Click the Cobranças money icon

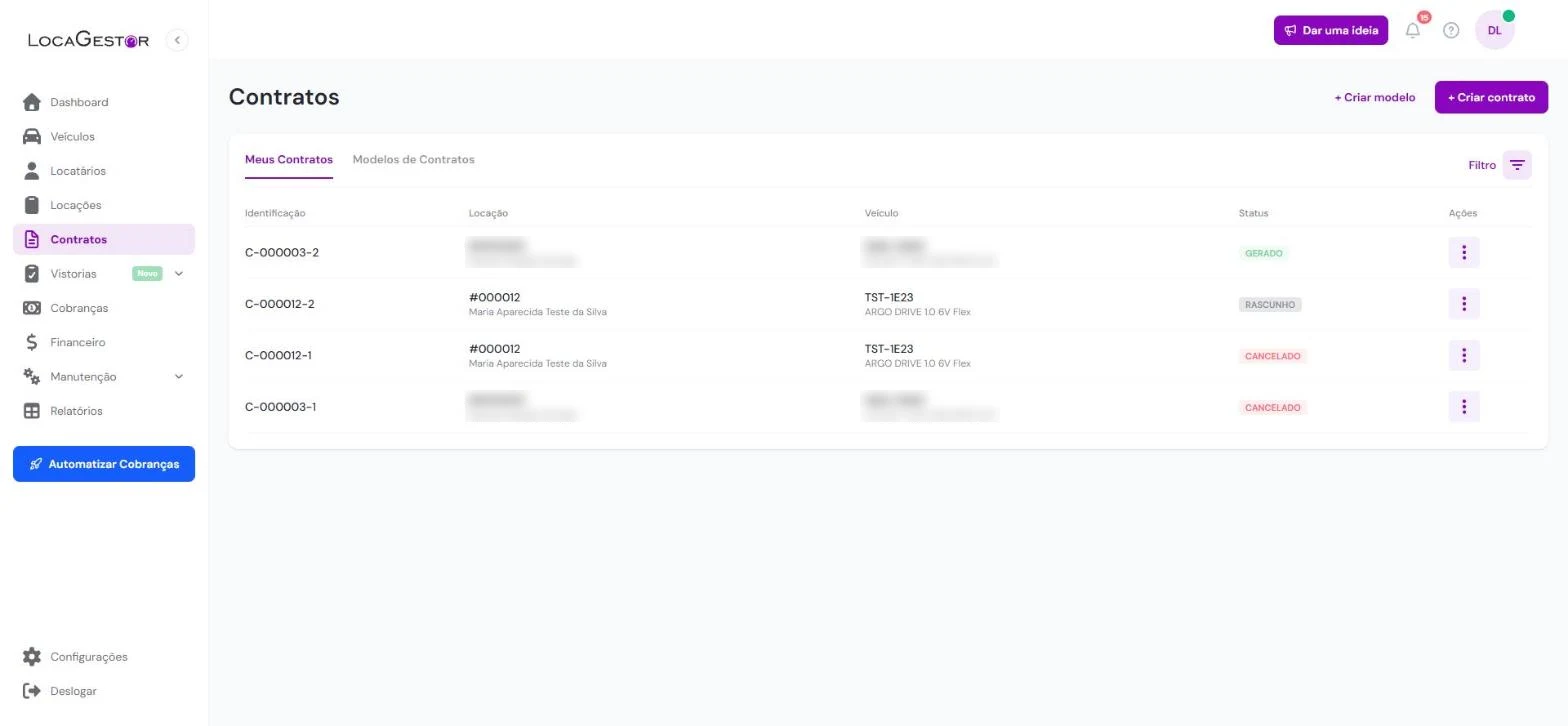32,308
